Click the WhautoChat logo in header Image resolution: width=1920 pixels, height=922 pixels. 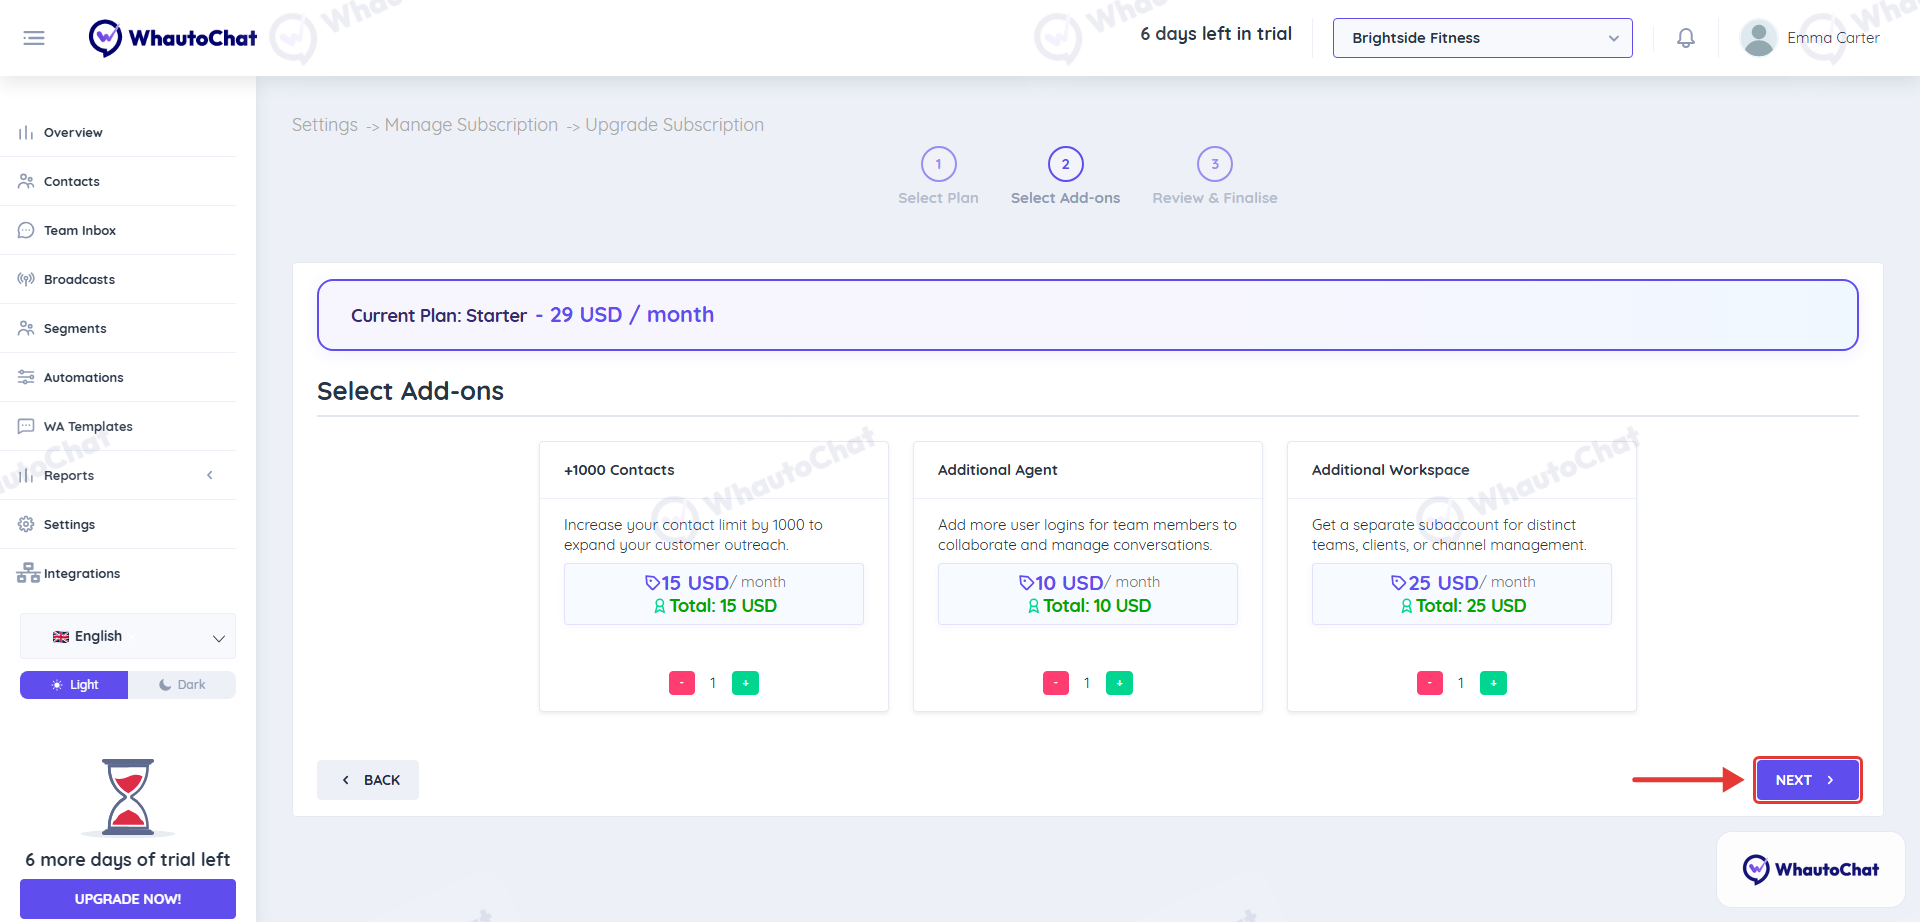pos(173,38)
